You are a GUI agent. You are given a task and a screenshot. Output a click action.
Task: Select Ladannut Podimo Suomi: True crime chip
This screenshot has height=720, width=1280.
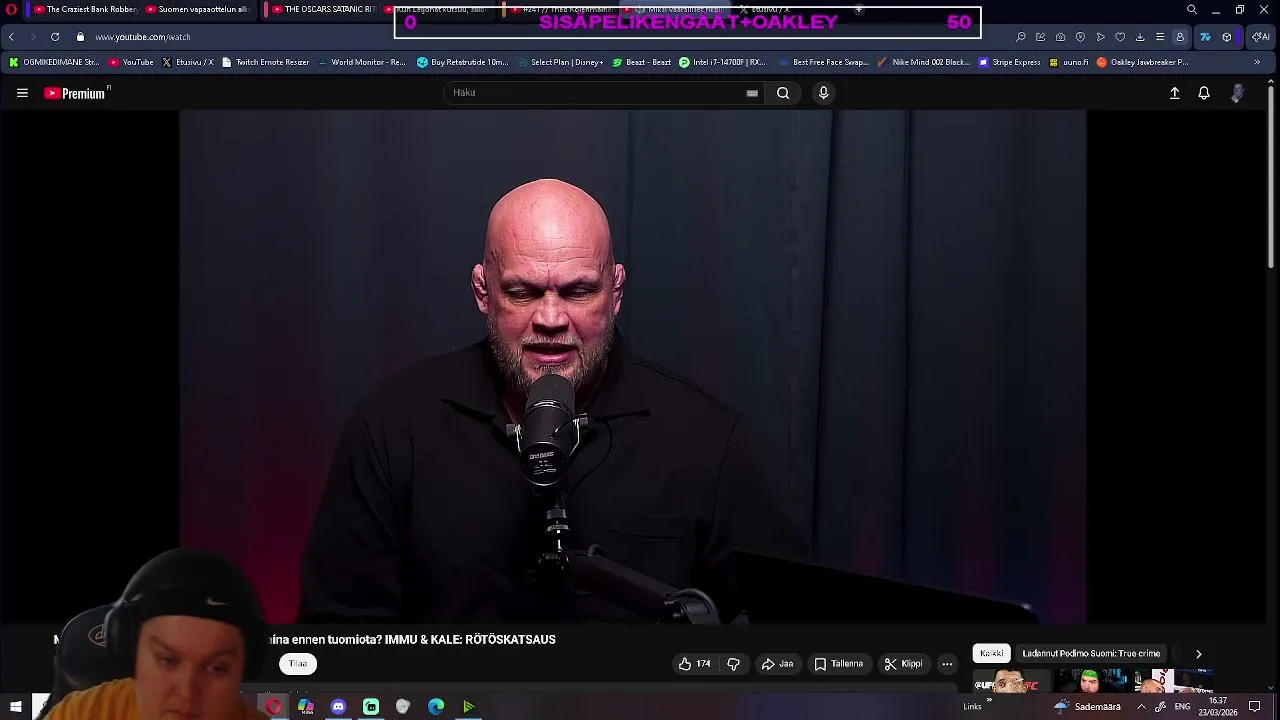tap(1091, 654)
